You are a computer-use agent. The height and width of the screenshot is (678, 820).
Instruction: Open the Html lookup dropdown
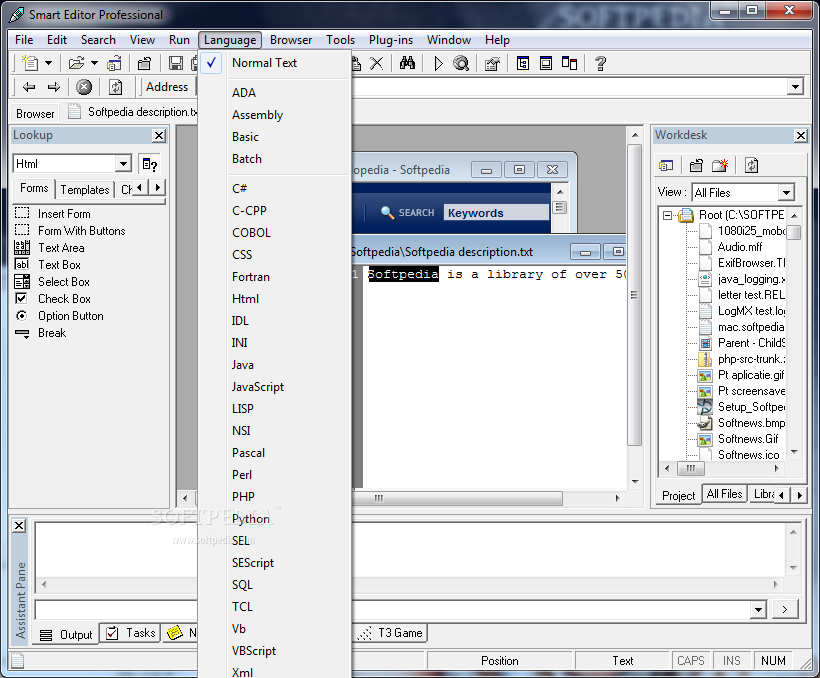click(x=123, y=164)
